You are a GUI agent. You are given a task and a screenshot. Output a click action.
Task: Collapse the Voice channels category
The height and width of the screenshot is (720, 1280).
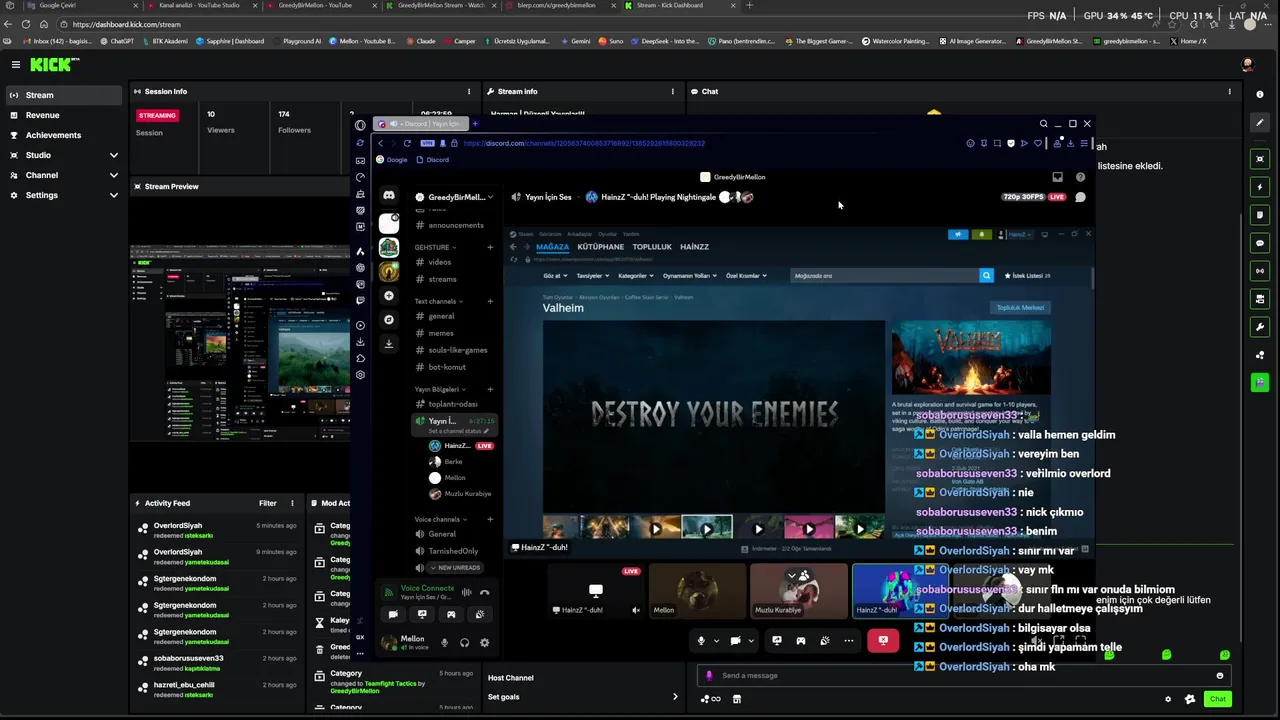(x=439, y=519)
